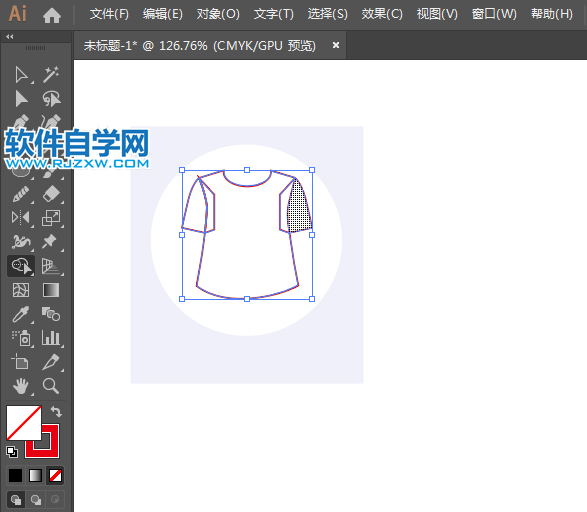
Task: Open the 效果(C) menu
Action: [x=382, y=14]
